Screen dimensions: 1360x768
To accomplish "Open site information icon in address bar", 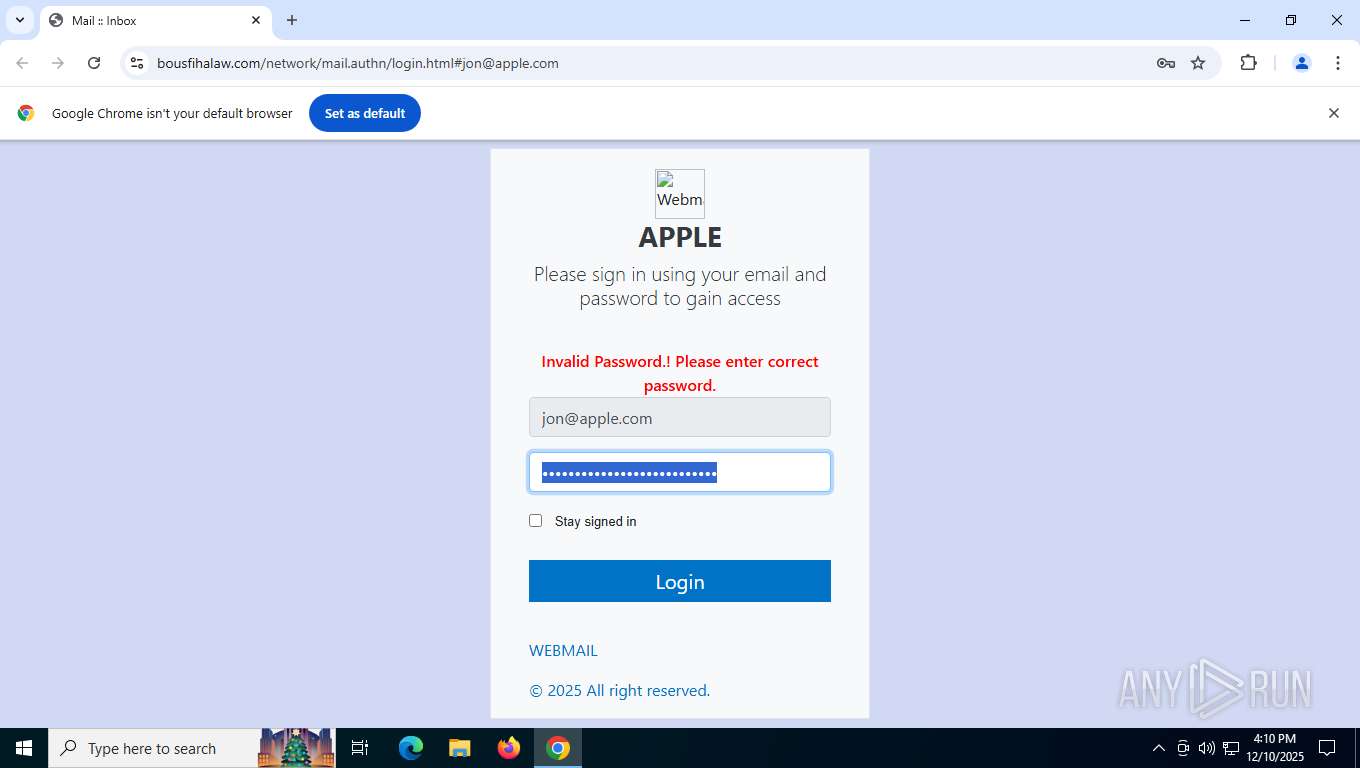I will click(x=138, y=63).
